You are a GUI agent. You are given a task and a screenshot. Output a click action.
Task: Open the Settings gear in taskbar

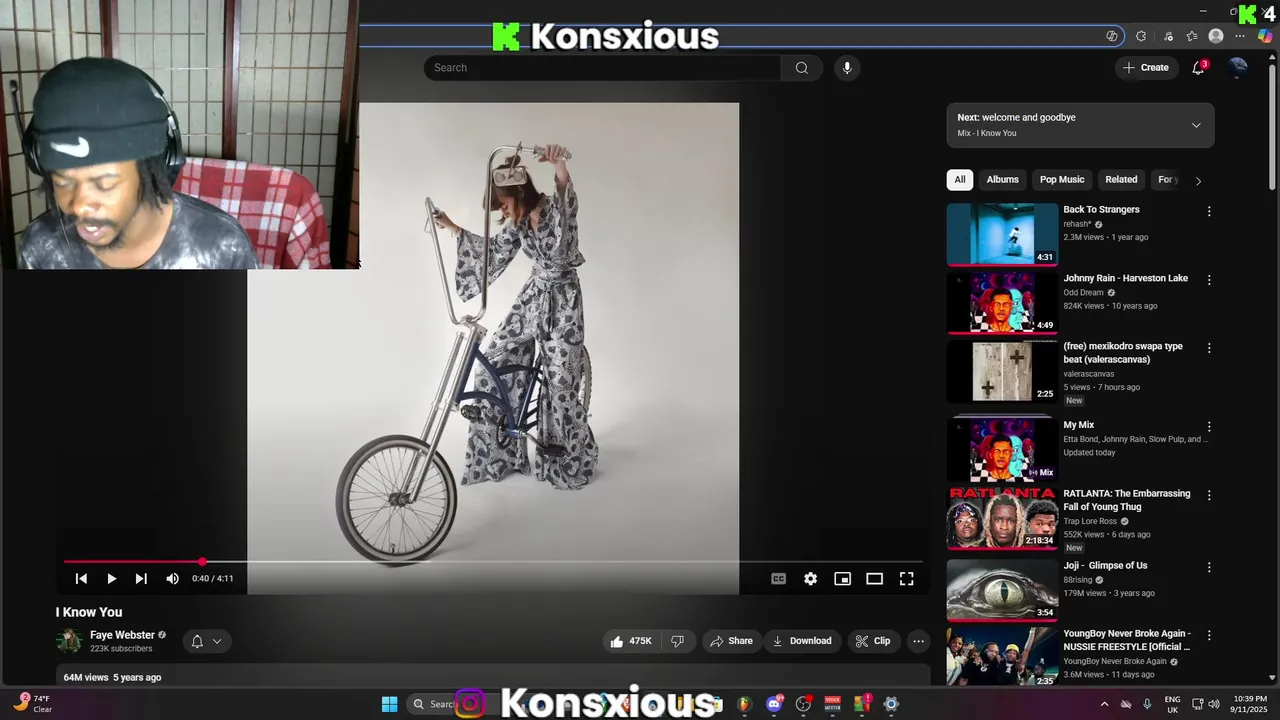(891, 704)
